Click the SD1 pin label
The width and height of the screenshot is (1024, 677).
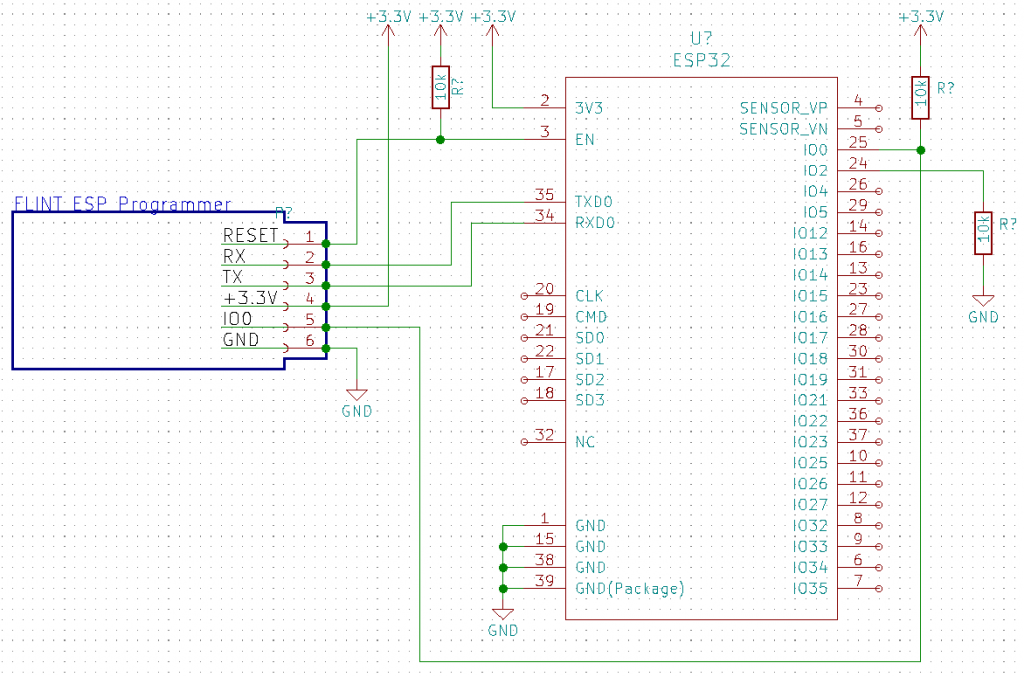[590, 358]
